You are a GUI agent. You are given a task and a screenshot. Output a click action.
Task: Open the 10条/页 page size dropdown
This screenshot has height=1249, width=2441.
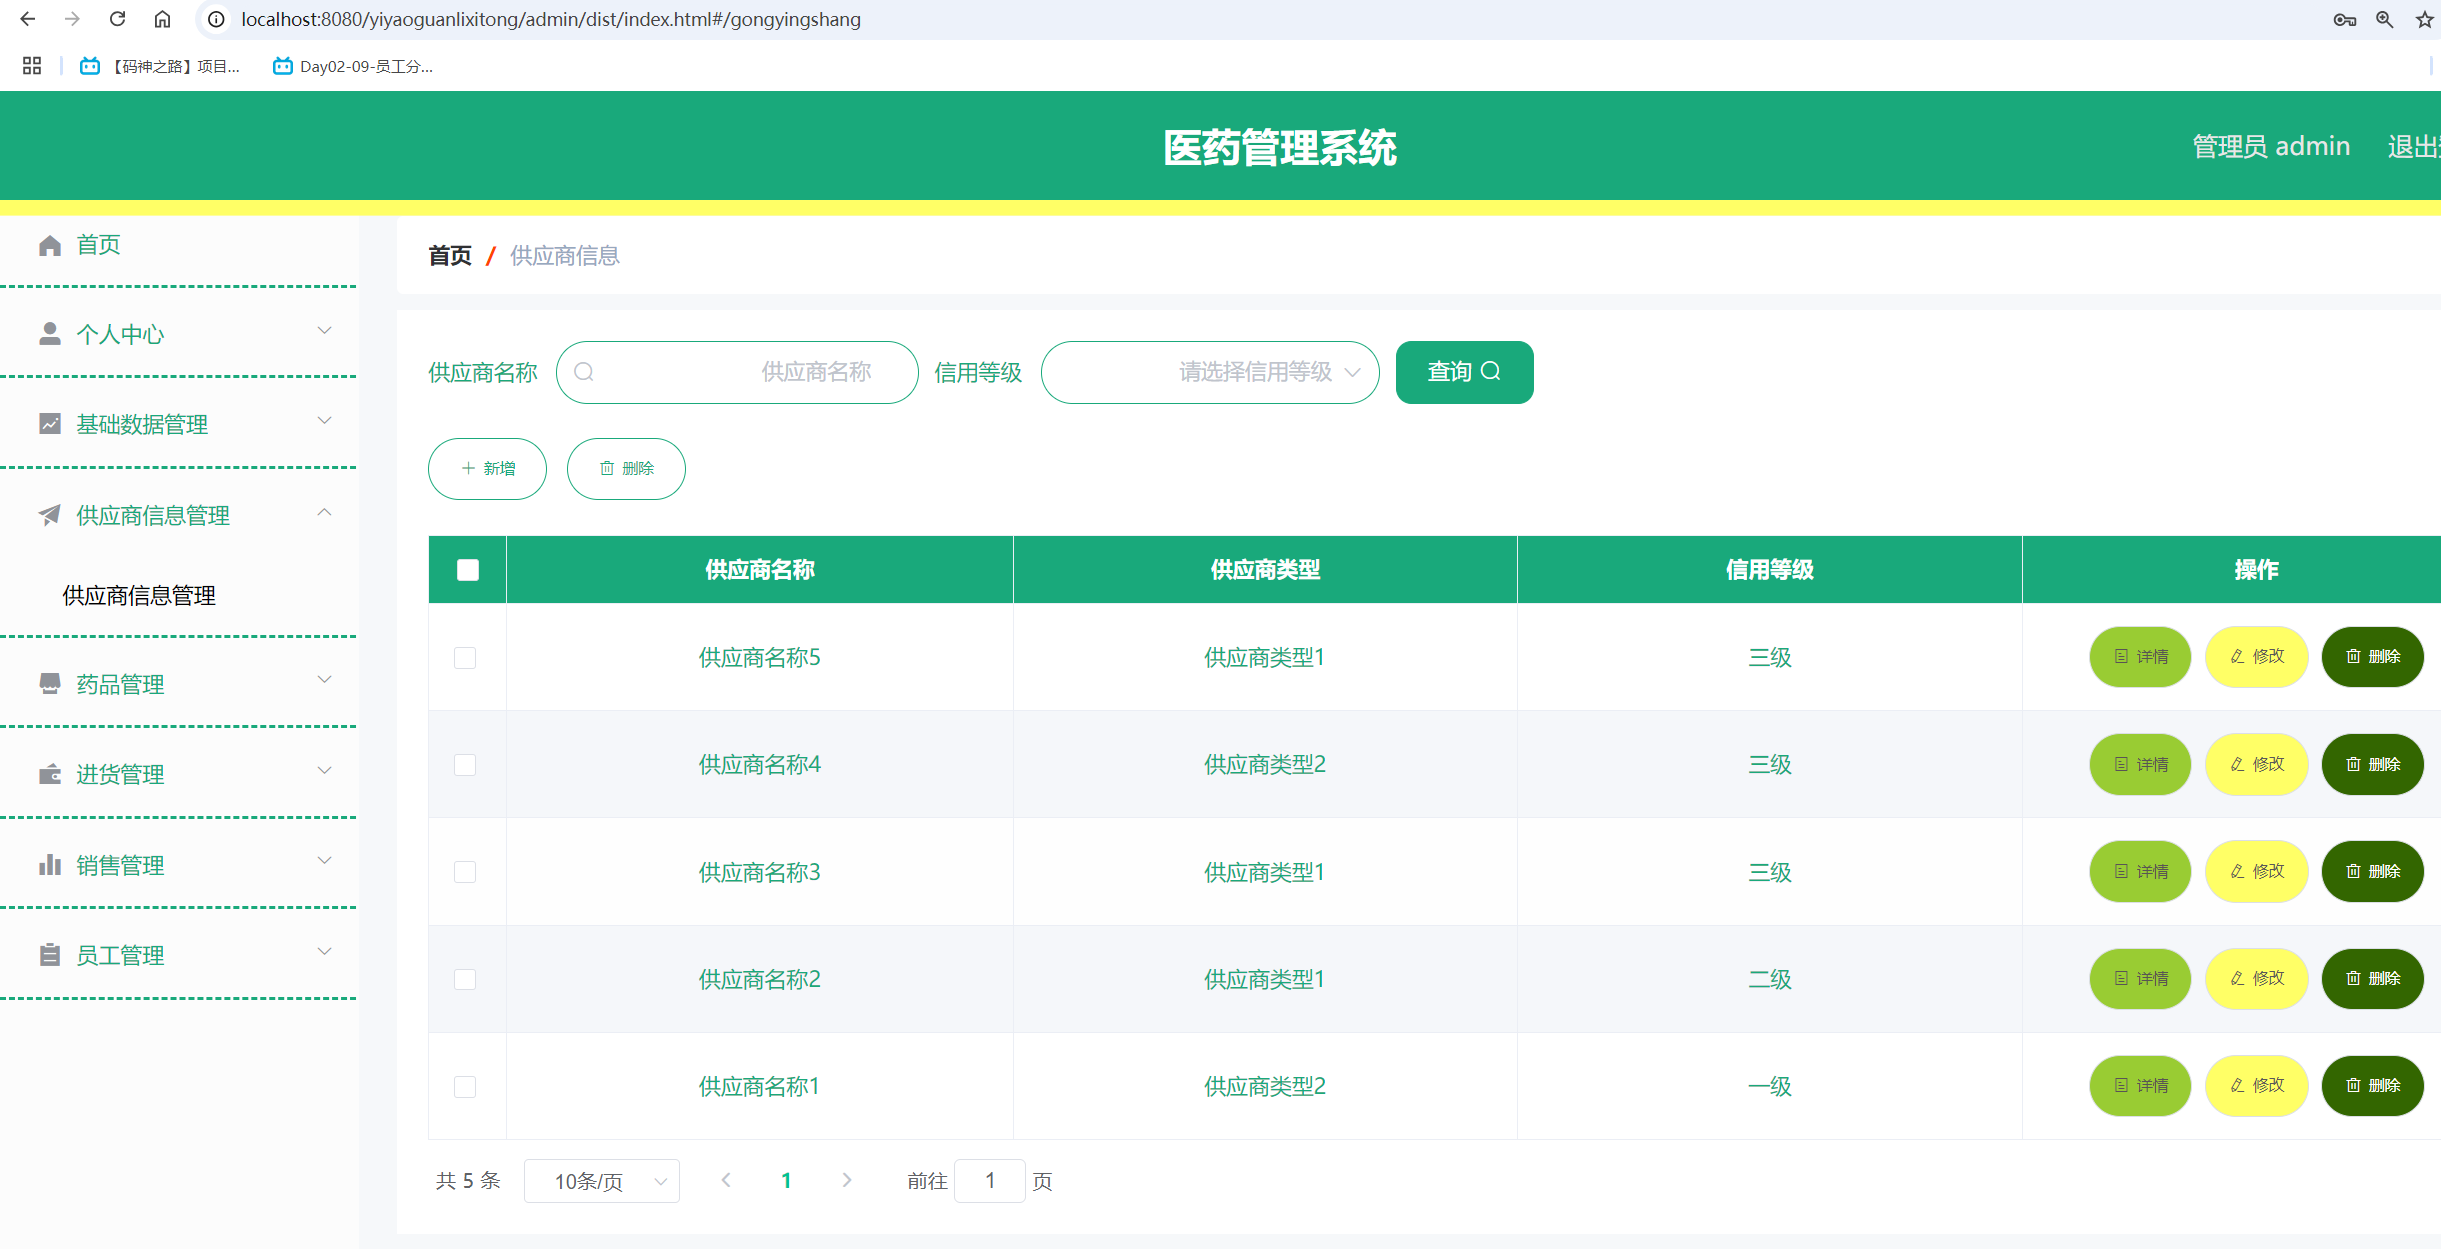[602, 1181]
